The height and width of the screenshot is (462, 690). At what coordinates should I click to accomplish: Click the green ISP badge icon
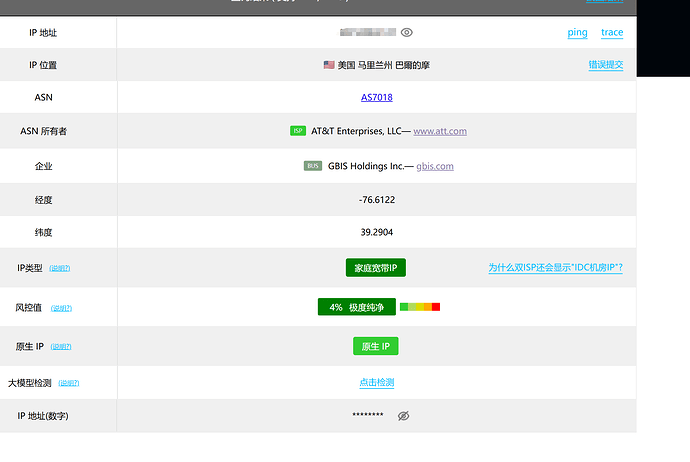298,131
